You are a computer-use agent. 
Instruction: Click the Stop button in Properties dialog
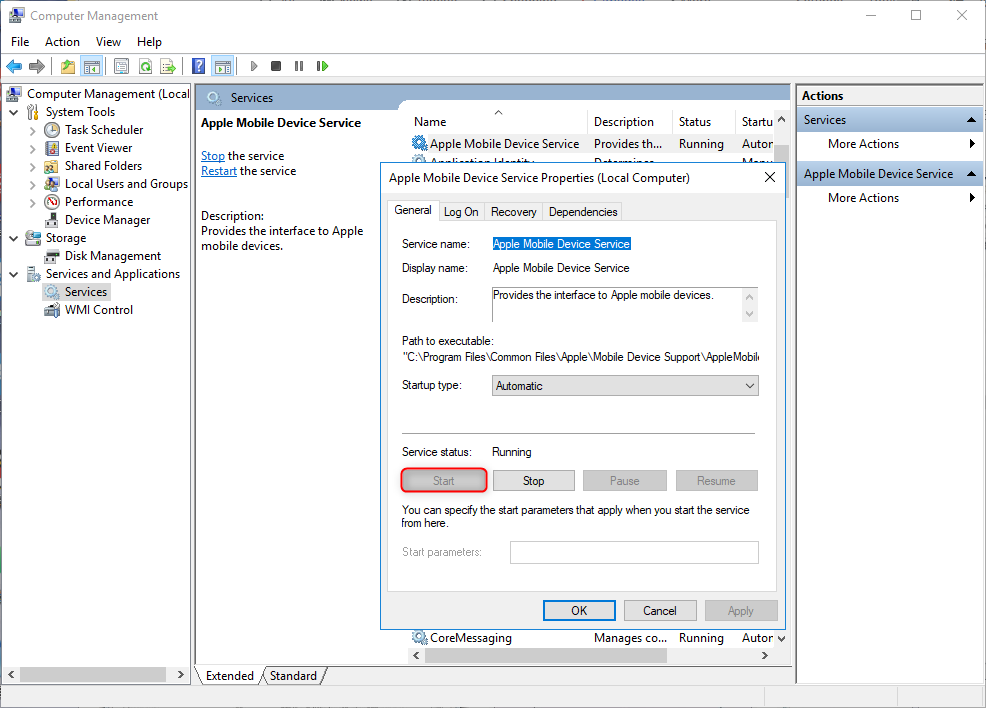533,481
